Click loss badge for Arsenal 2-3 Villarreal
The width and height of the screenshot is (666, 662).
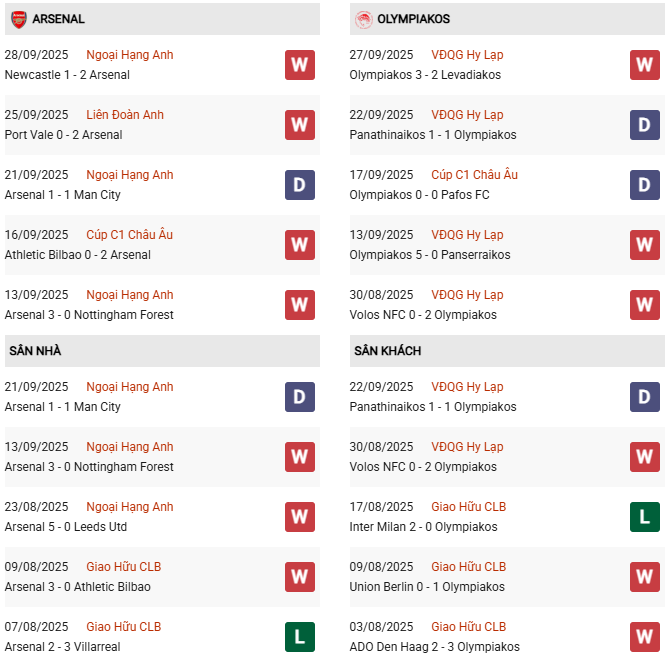[299, 637]
